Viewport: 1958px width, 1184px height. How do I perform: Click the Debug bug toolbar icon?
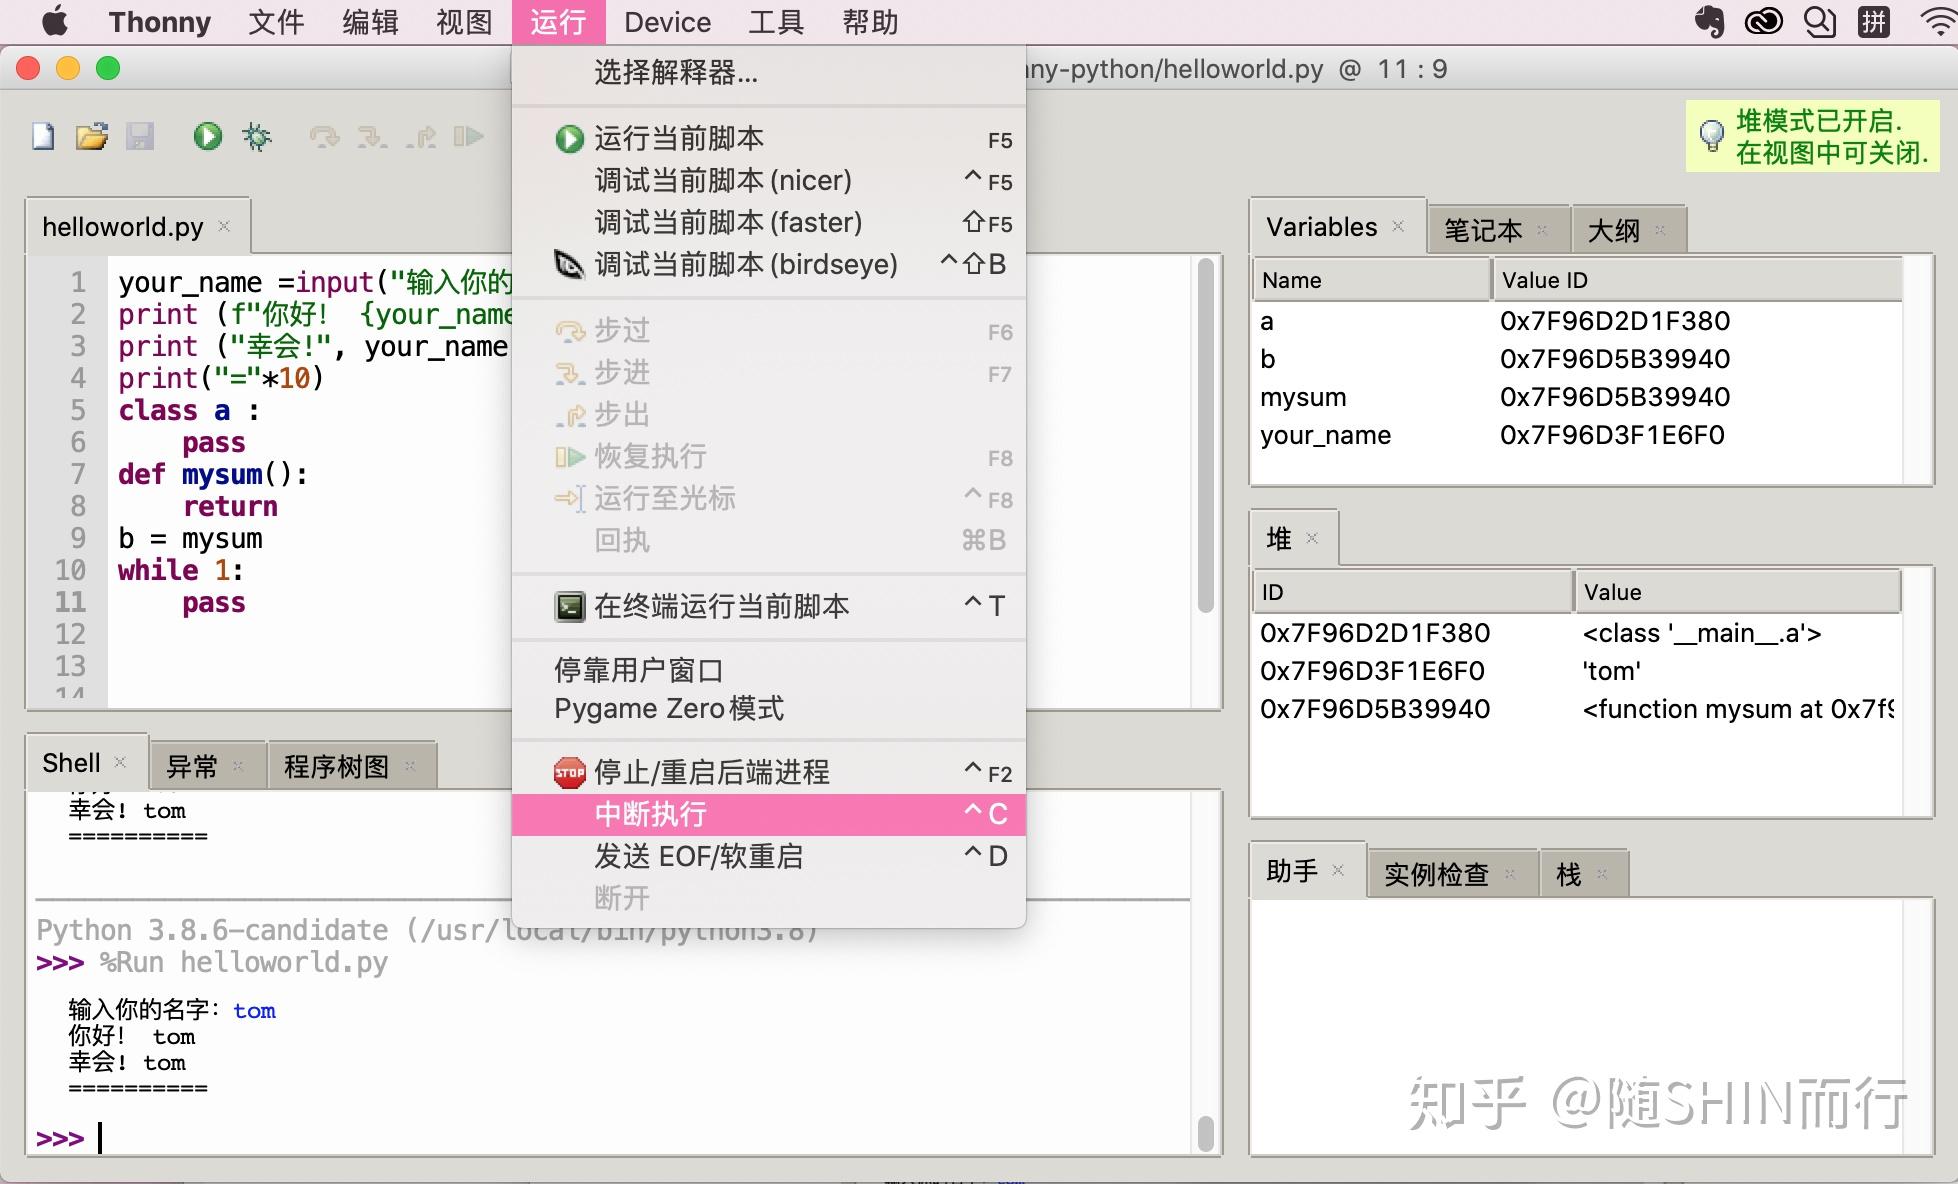click(257, 136)
